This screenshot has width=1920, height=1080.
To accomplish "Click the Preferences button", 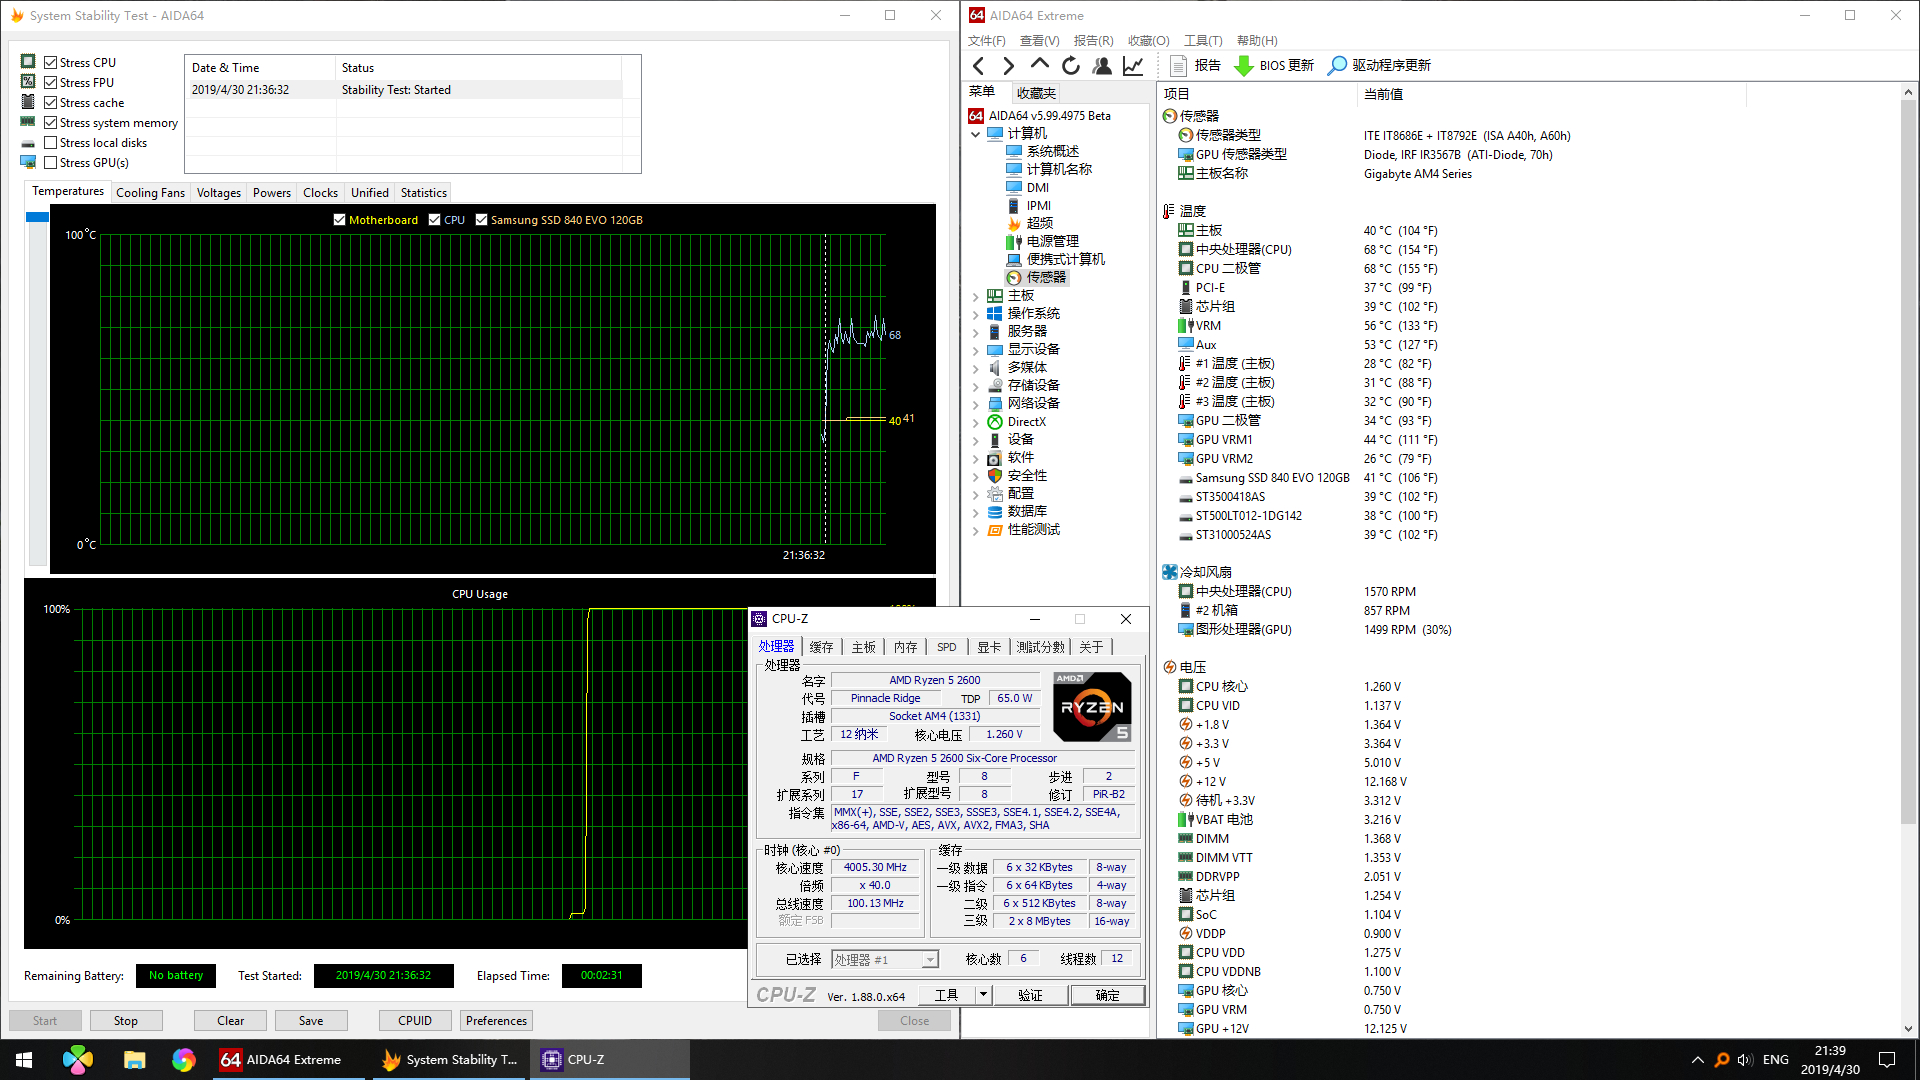I will point(496,1021).
